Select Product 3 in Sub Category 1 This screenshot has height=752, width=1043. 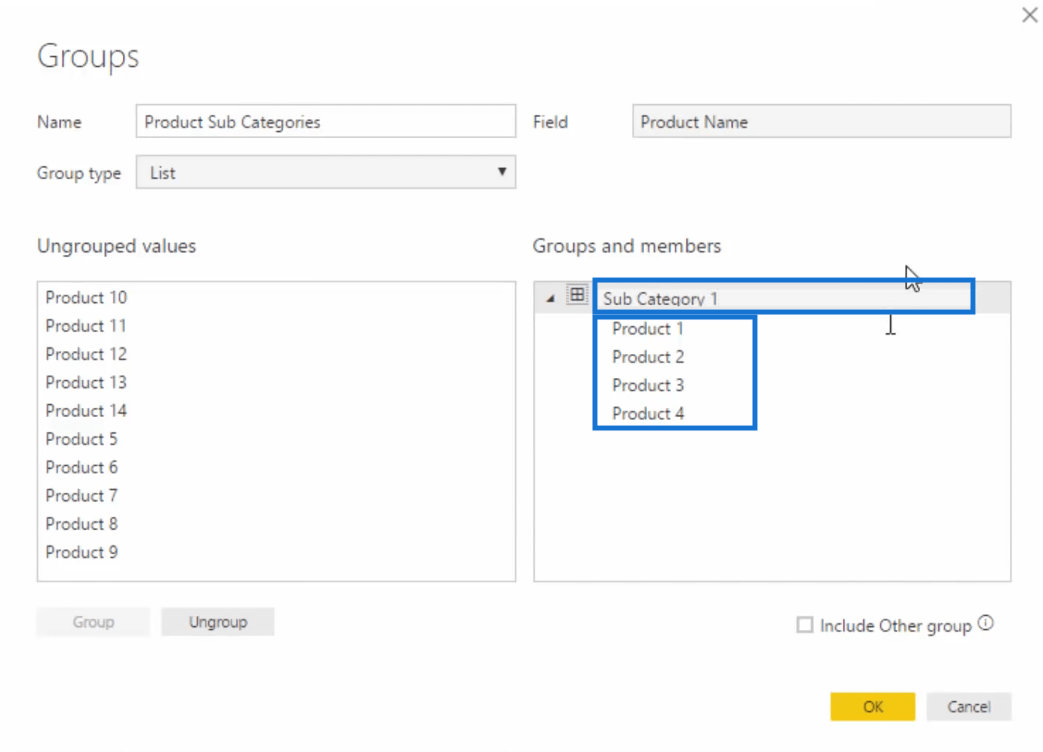click(648, 386)
